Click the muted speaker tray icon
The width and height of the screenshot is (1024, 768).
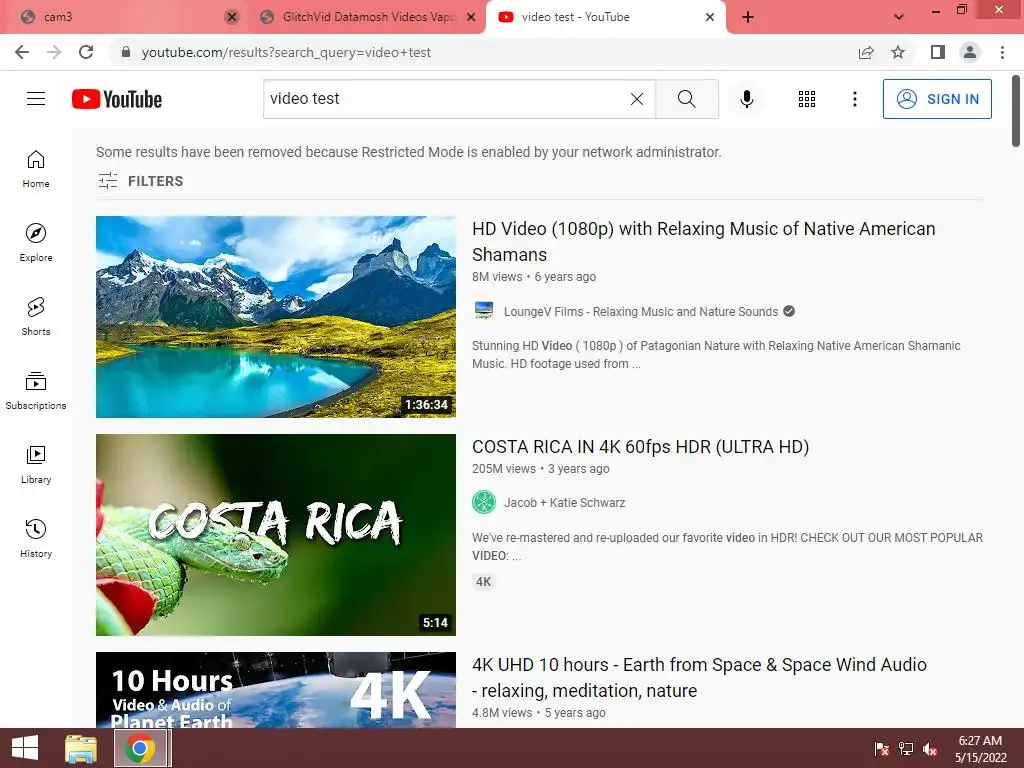pos(930,749)
